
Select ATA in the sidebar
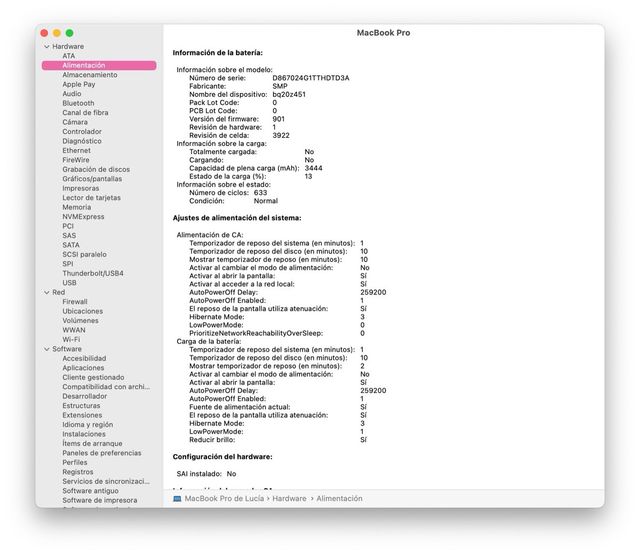click(x=69, y=56)
